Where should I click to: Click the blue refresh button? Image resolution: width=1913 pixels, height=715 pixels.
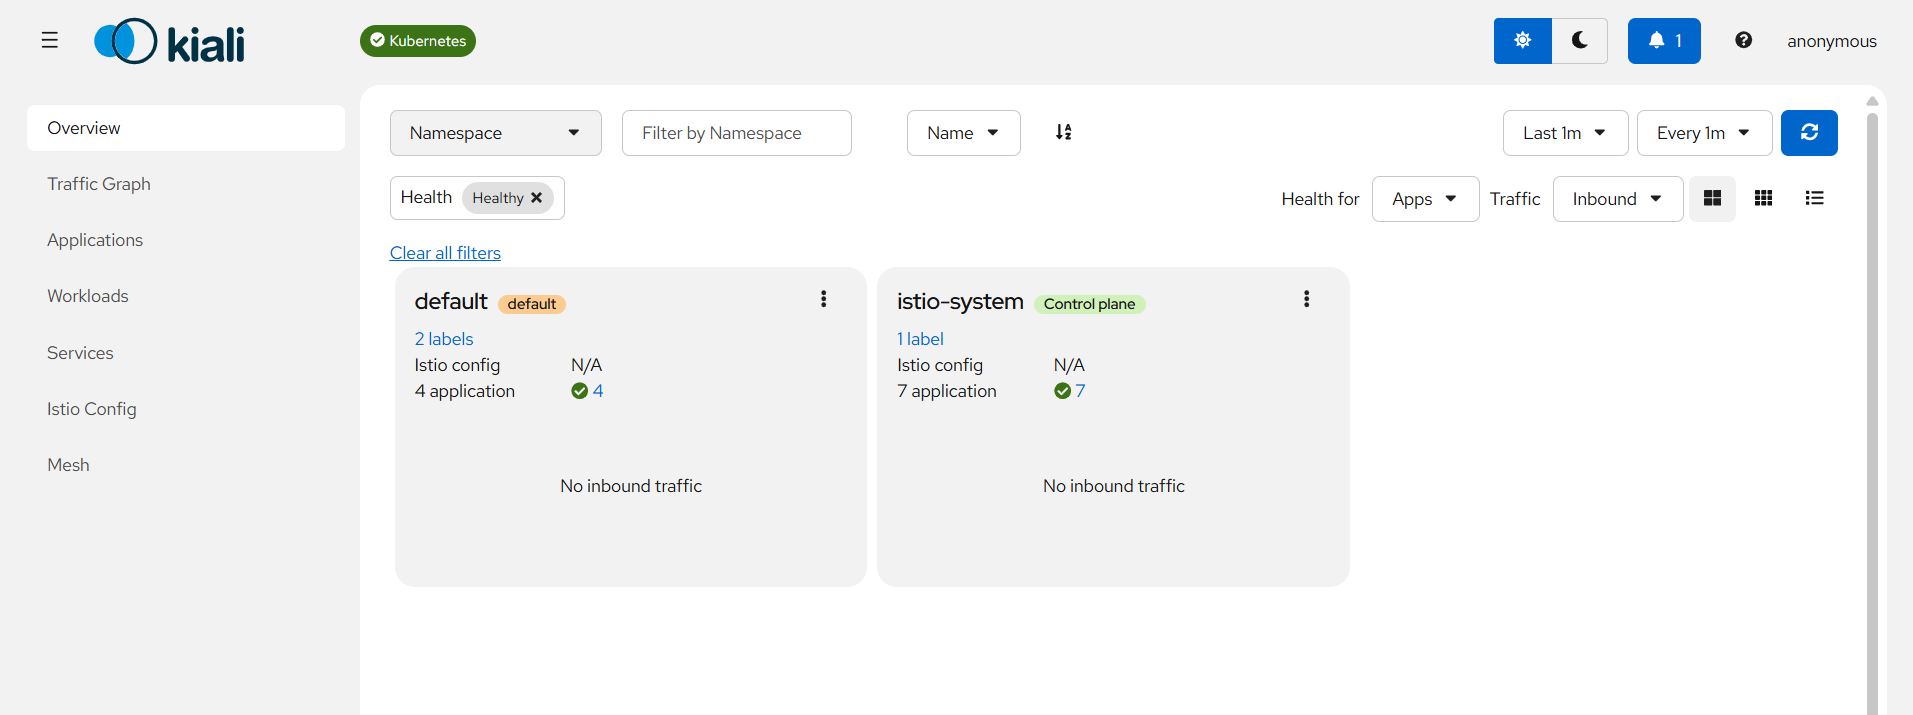(1809, 133)
